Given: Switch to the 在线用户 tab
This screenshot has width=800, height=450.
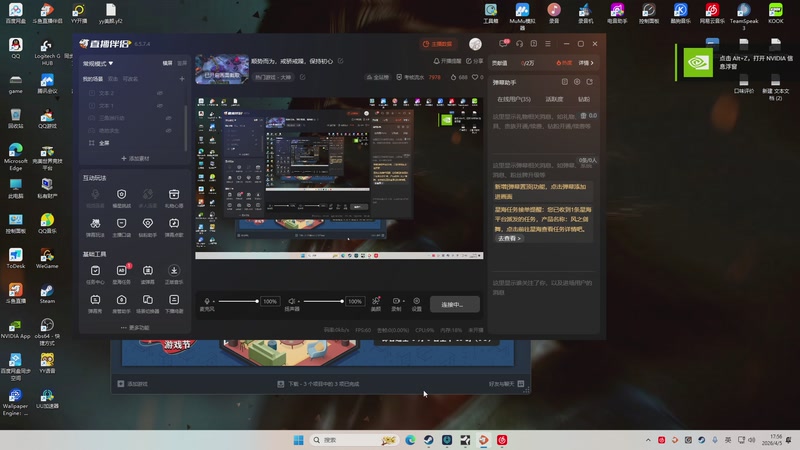Looking at the screenshot, I should 514,99.
